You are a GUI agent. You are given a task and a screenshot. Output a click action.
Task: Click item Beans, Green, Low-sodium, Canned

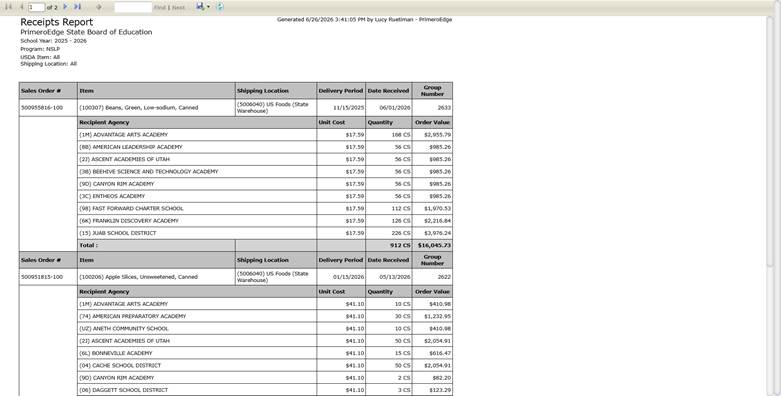pyautogui.click(x=138, y=108)
